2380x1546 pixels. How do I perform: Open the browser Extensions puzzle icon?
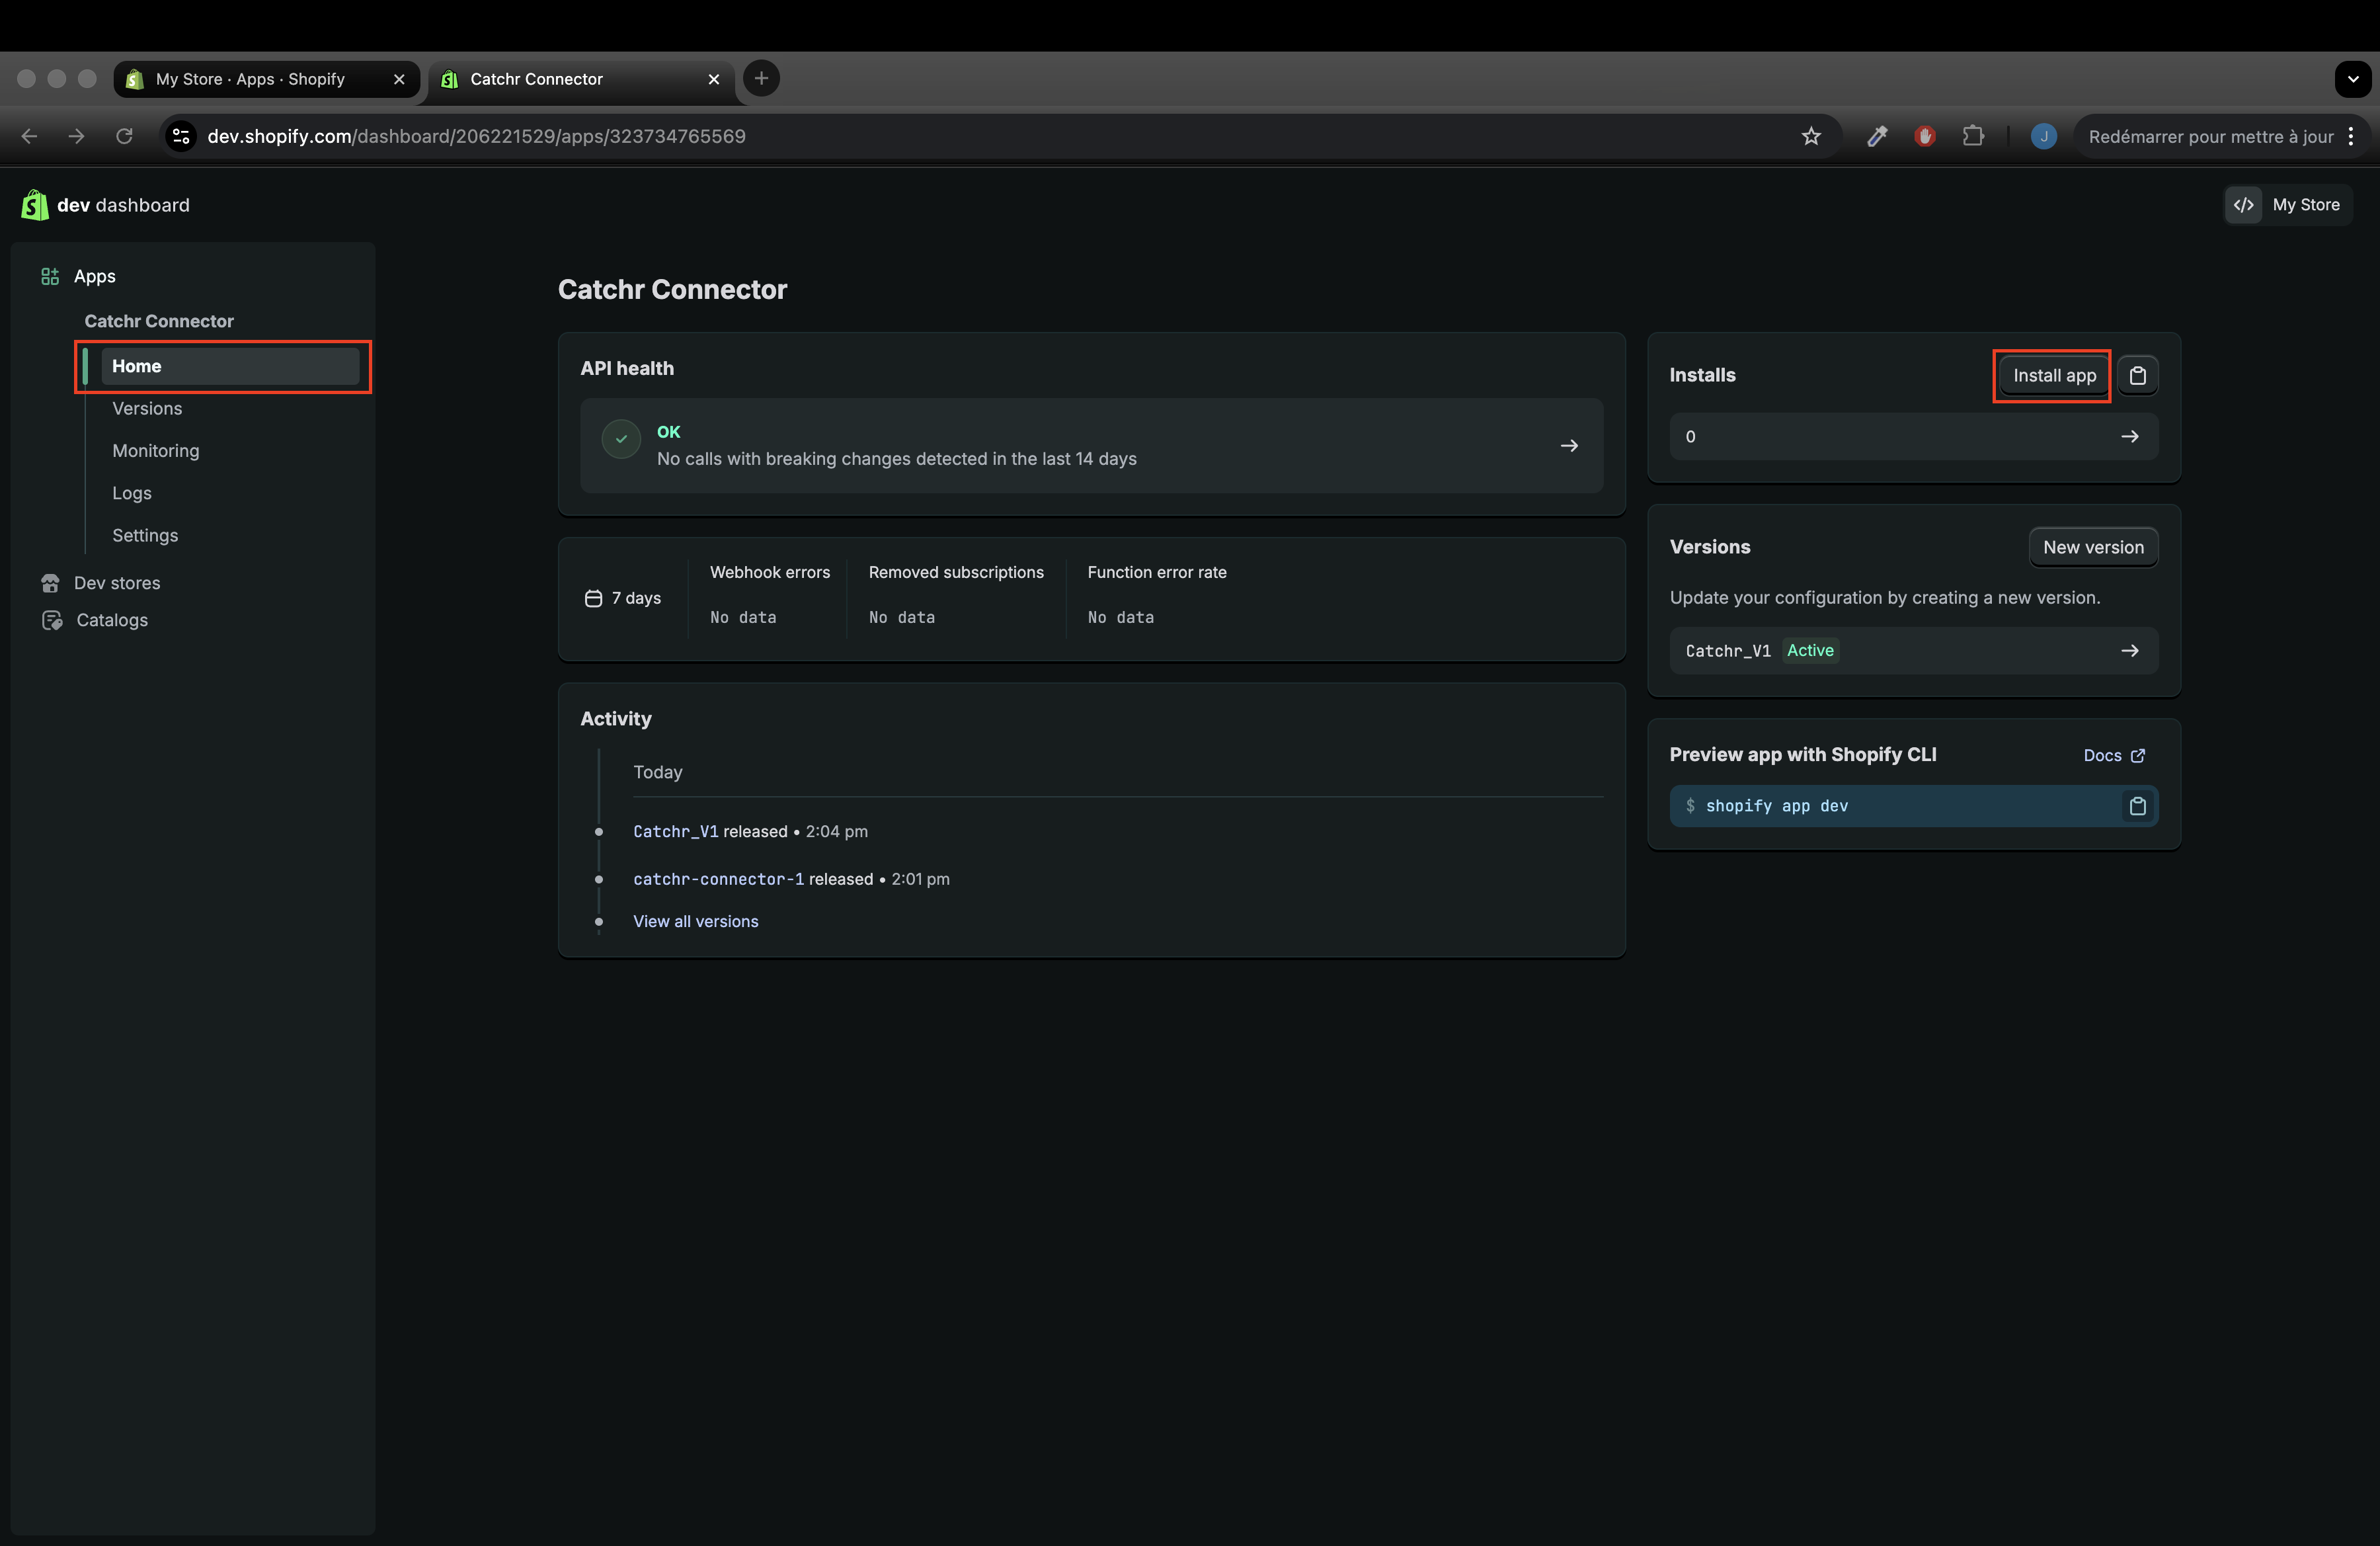[1972, 136]
